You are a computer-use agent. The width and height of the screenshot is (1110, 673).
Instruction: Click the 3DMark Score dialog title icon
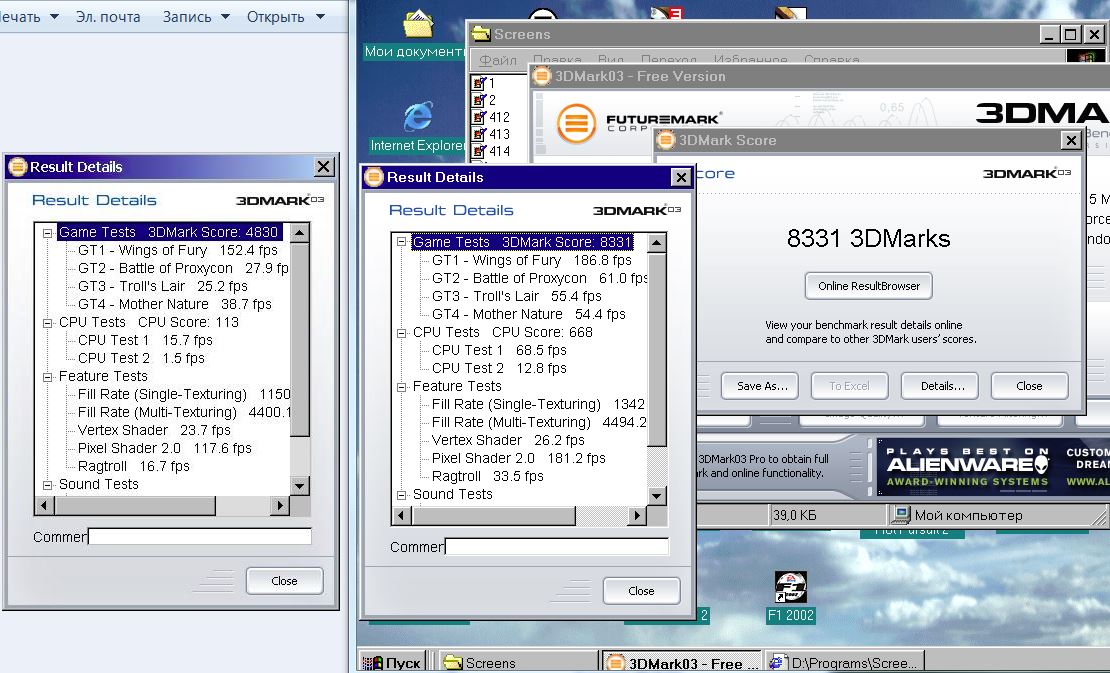[665, 139]
